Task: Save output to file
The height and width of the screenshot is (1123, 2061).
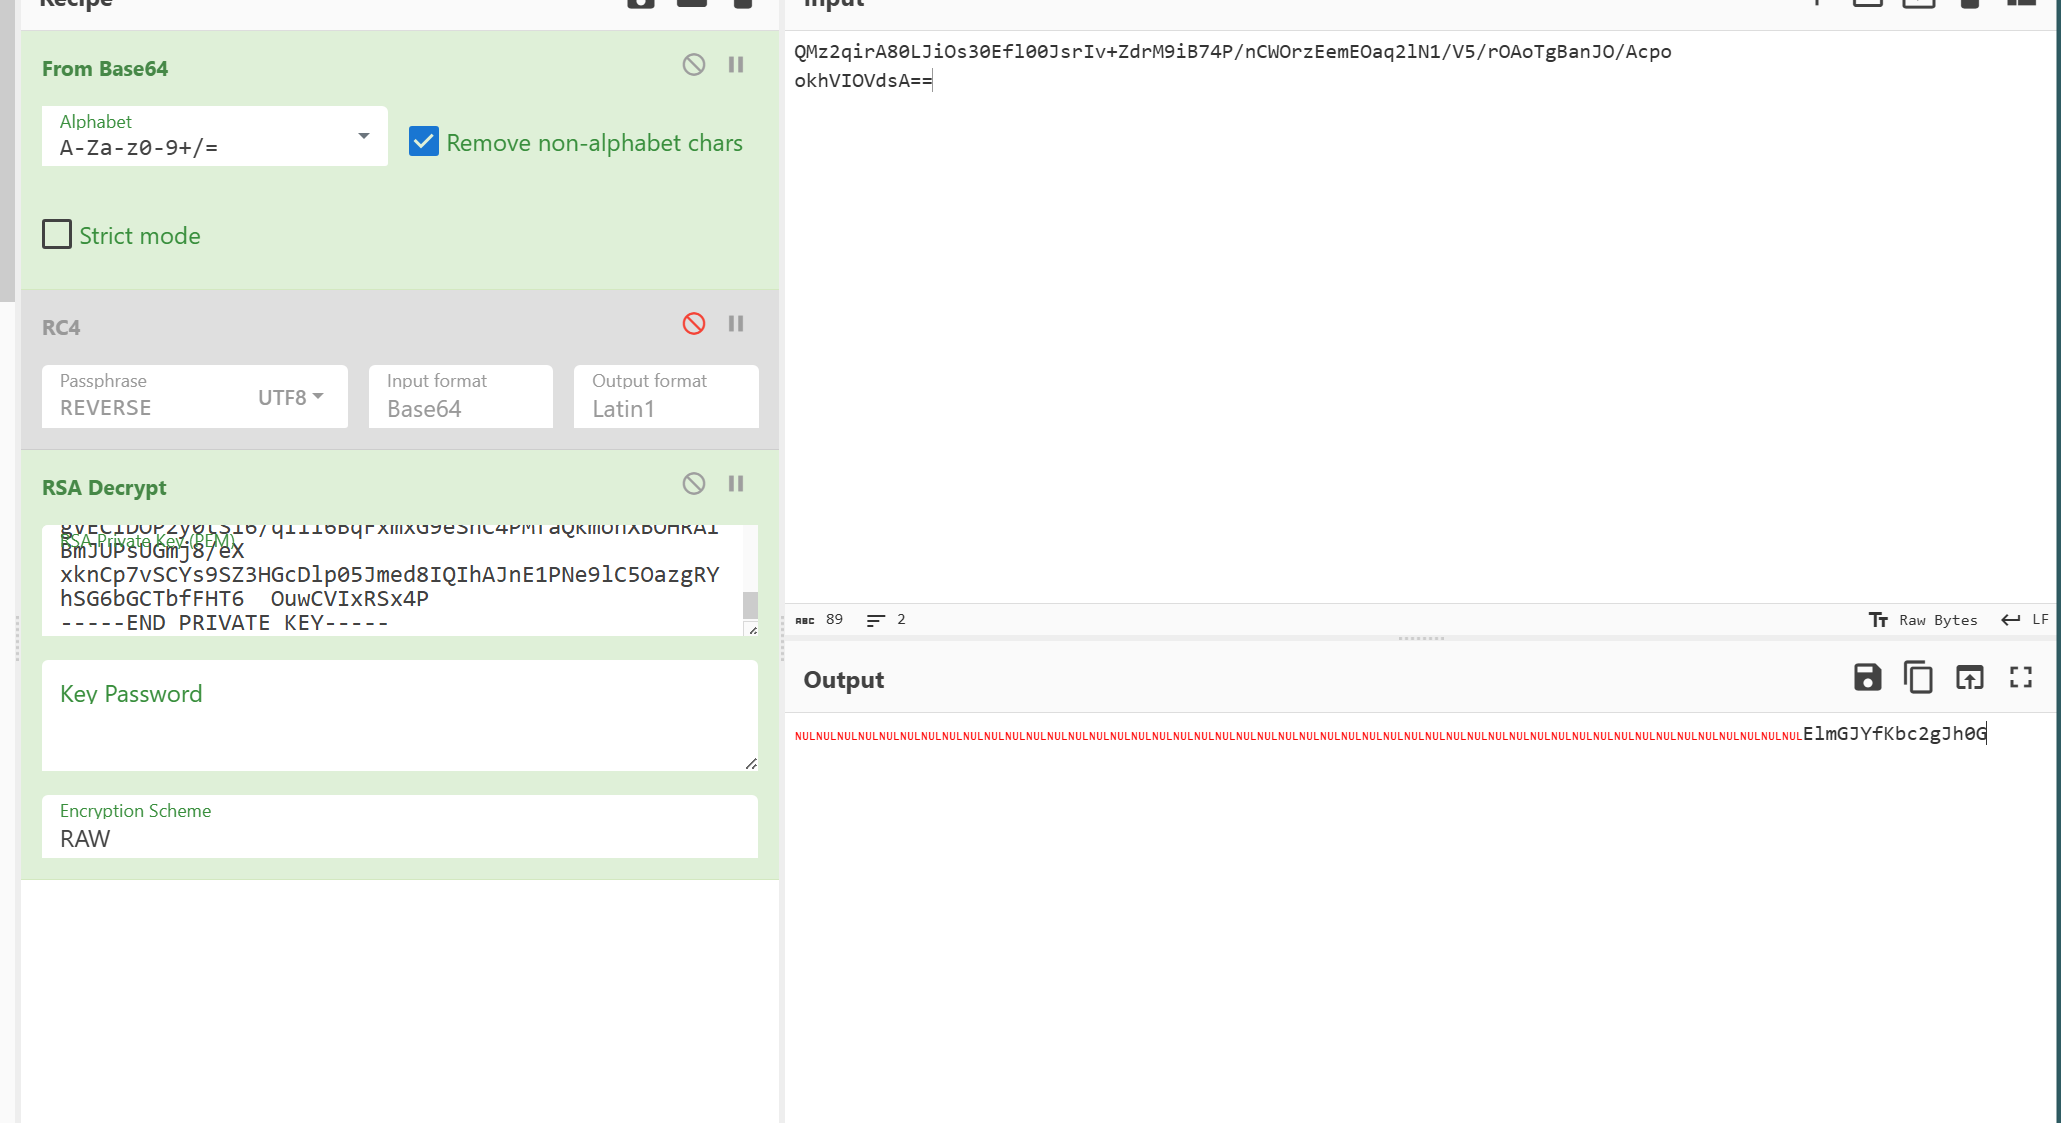Action: point(1866,678)
